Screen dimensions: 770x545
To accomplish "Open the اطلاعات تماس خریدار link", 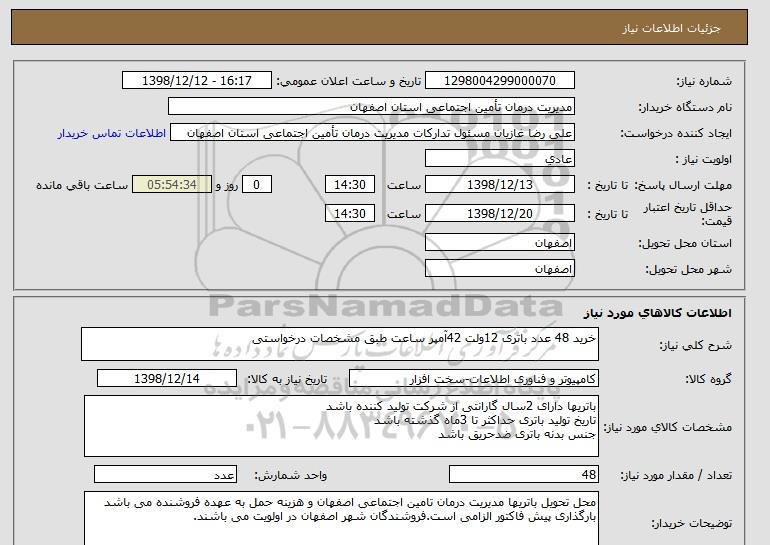I will pos(111,134).
